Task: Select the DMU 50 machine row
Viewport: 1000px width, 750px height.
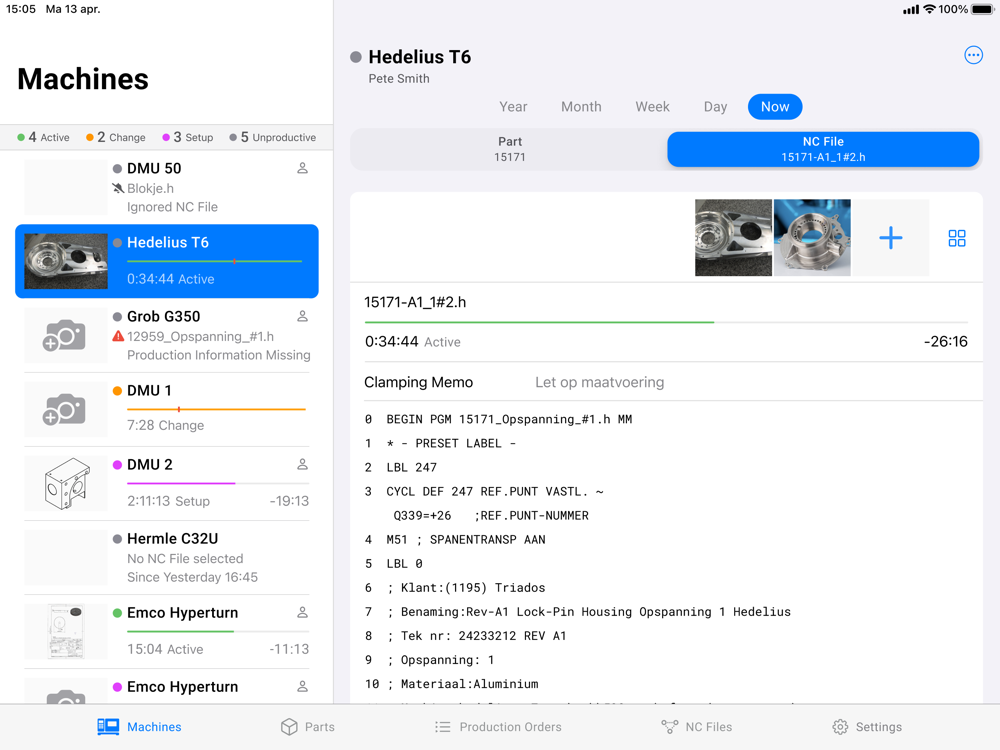Action: (166, 188)
